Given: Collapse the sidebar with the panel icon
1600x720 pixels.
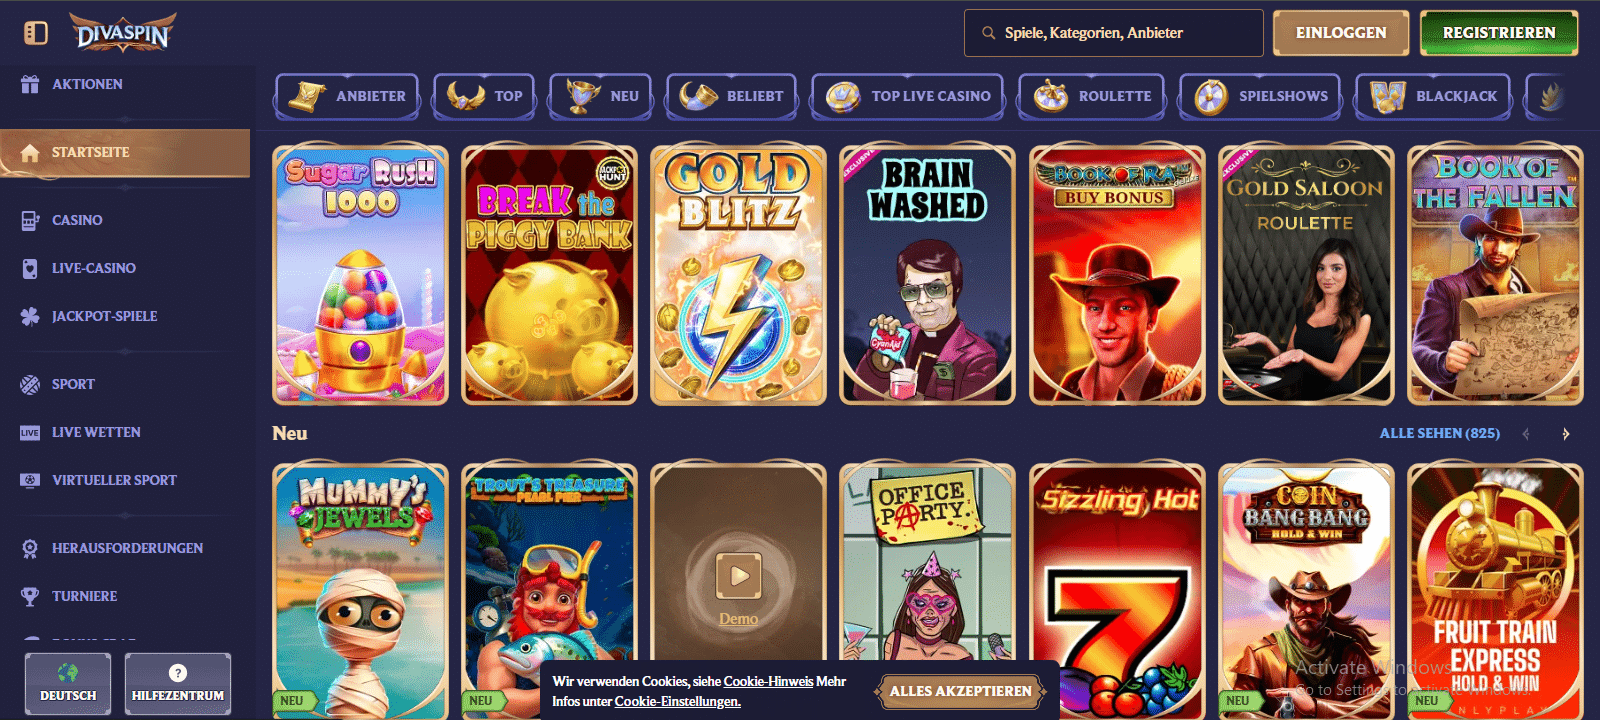Looking at the screenshot, I should pos(36,33).
